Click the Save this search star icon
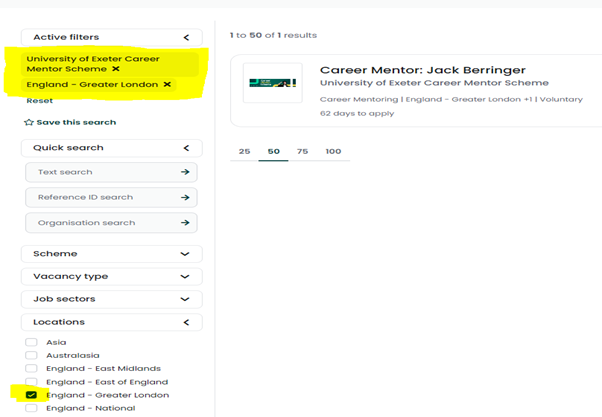 pyautogui.click(x=28, y=123)
